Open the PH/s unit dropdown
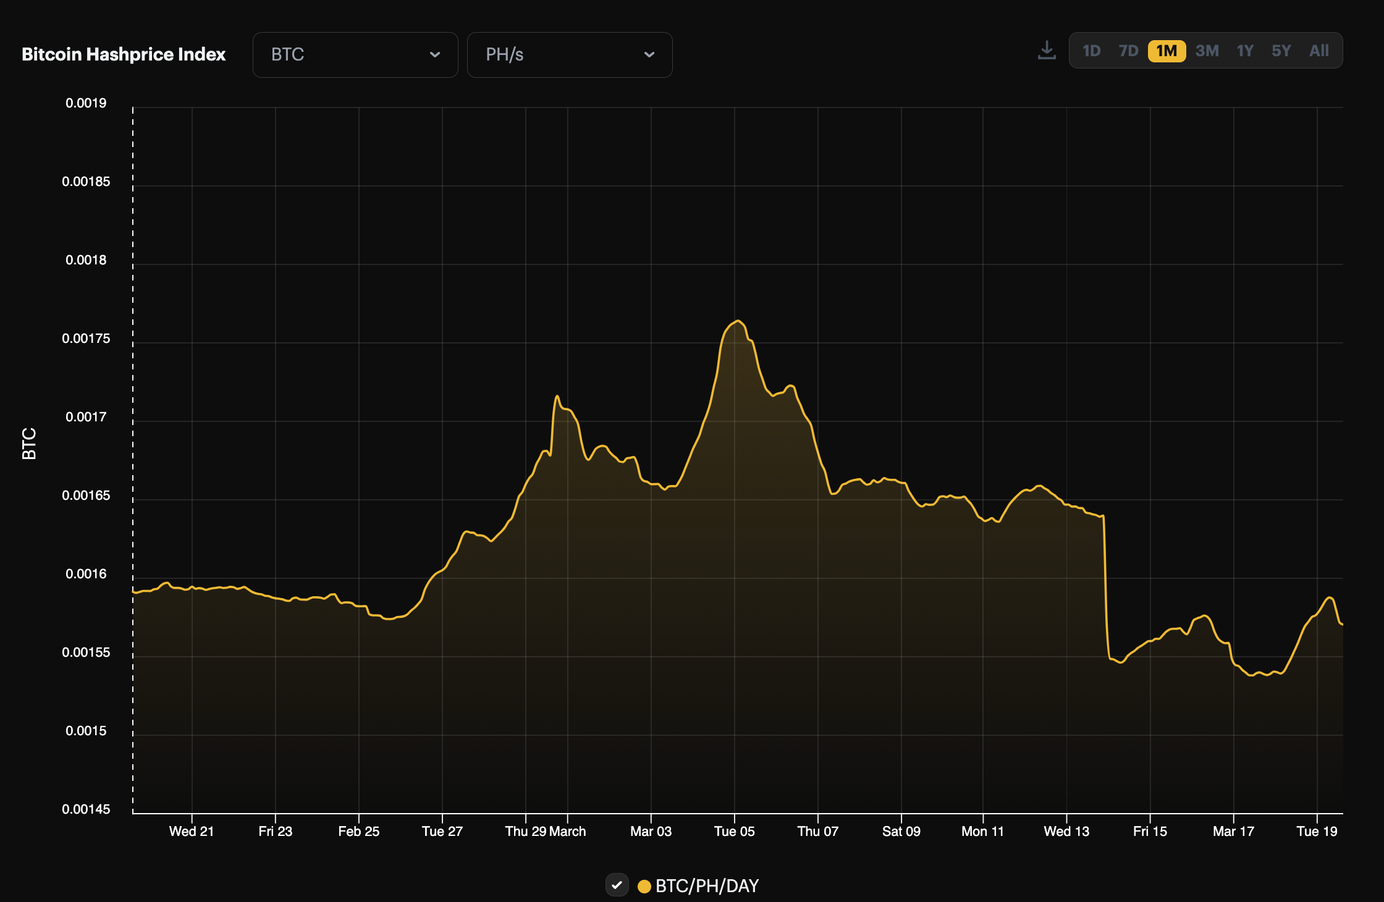Image resolution: width=1384 pixels, height=902 pixels. (569, 55)
